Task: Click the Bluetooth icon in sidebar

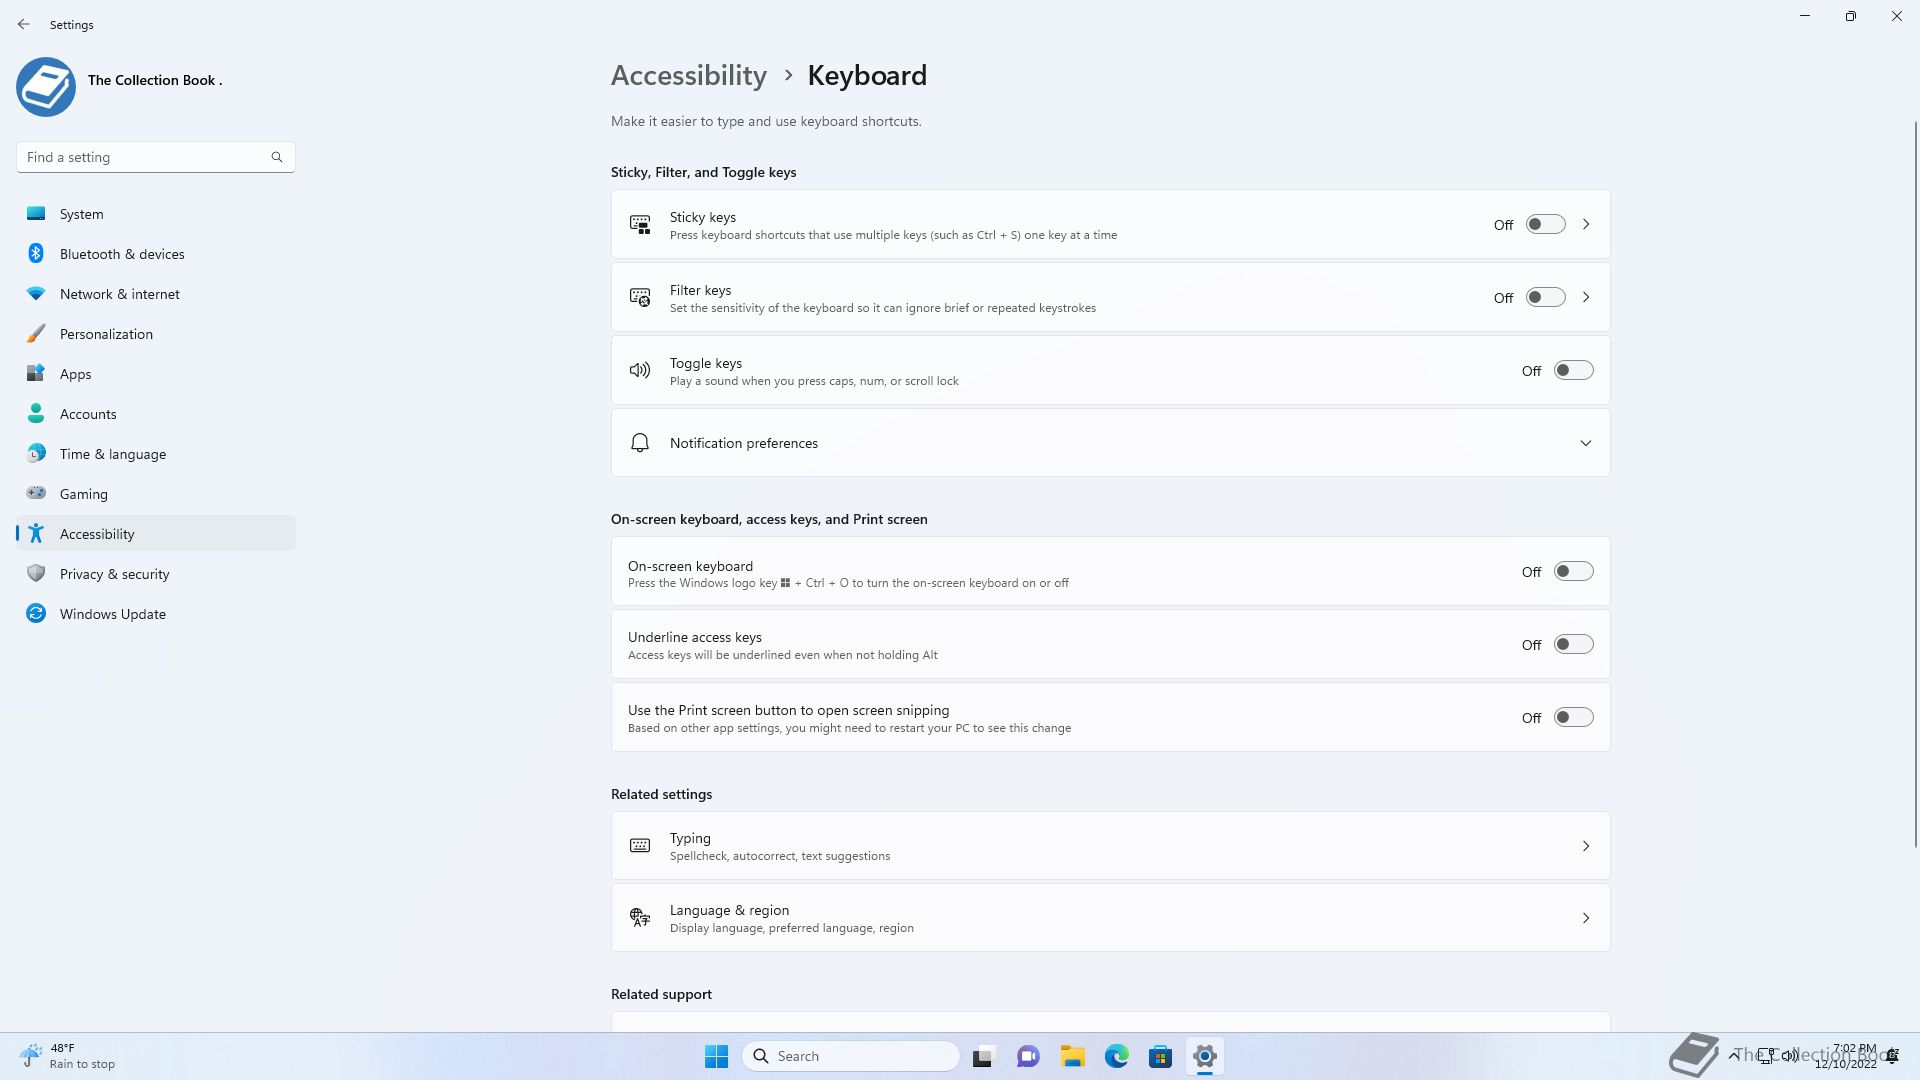Action: 36,253
